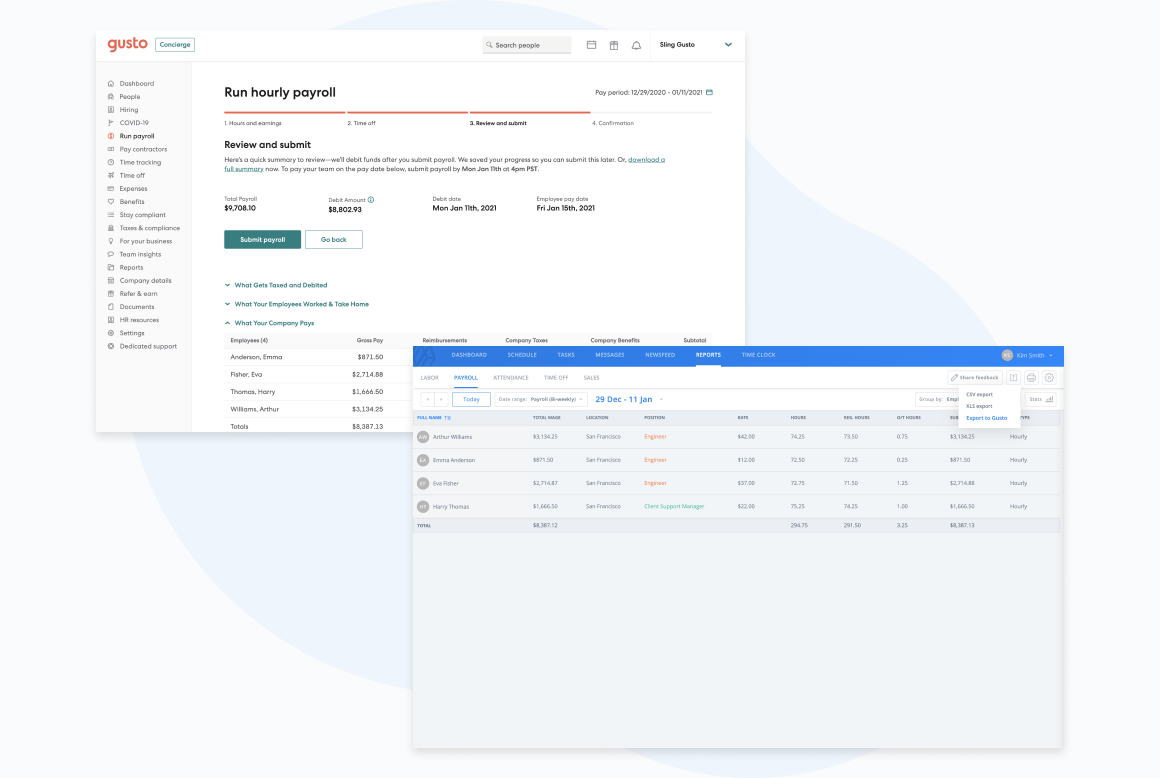Go to Time off in Gusto sidebar
1160x778 pixels.
(x=132, y=175)
